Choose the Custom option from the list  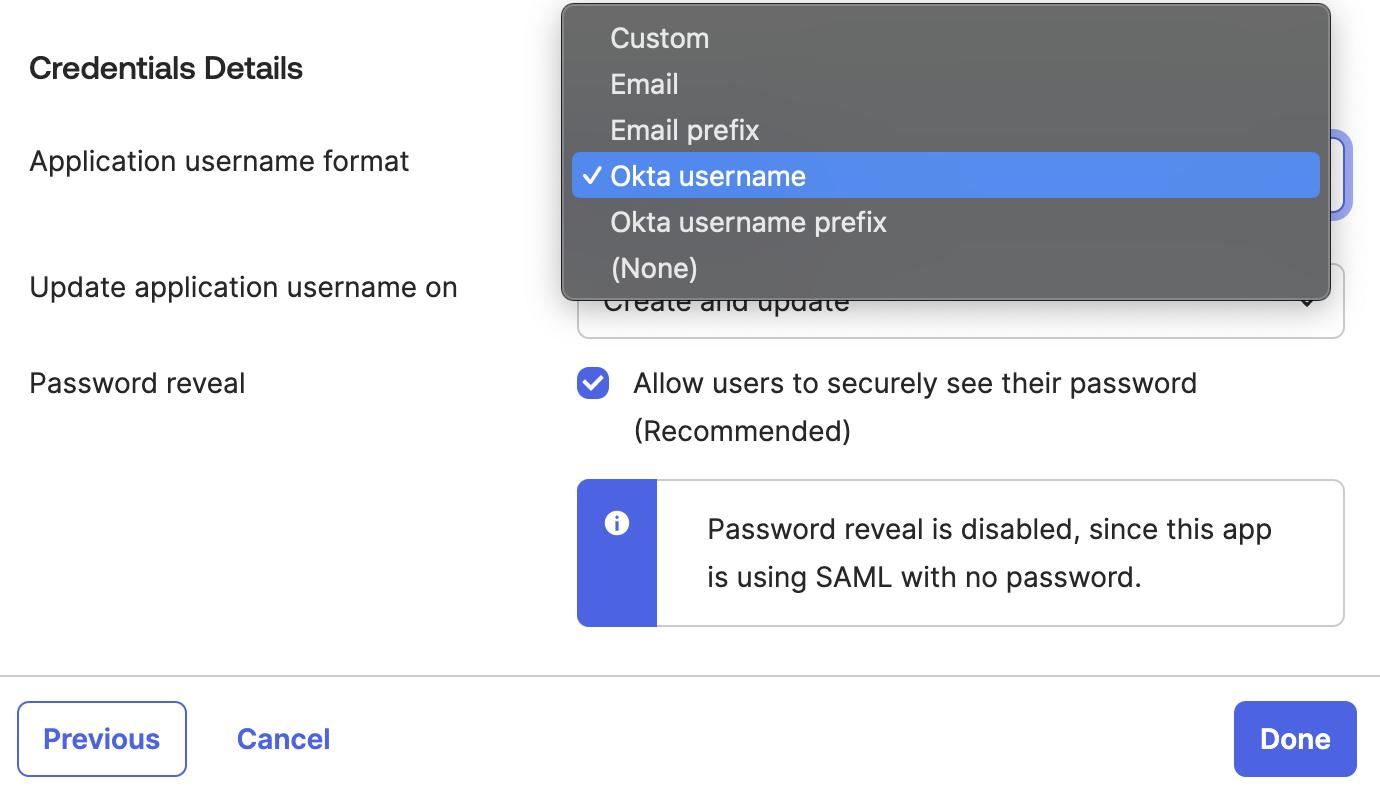pos(660,38)
